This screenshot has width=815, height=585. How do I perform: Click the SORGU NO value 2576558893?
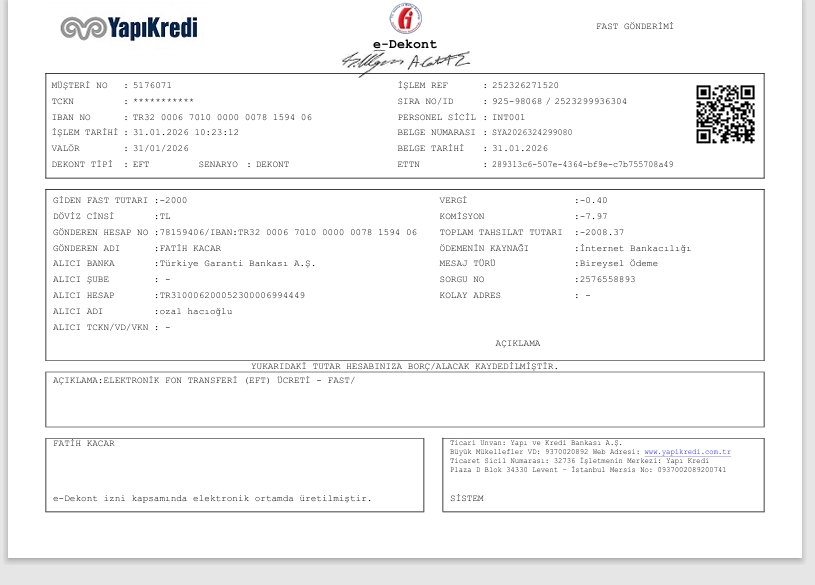click(607, 279)
